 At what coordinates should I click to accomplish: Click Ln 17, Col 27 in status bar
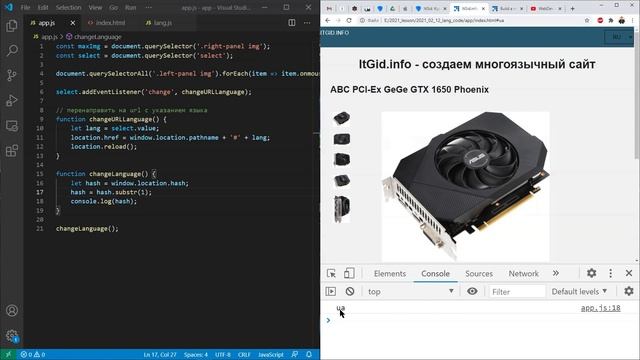click(x=160, y=355)
